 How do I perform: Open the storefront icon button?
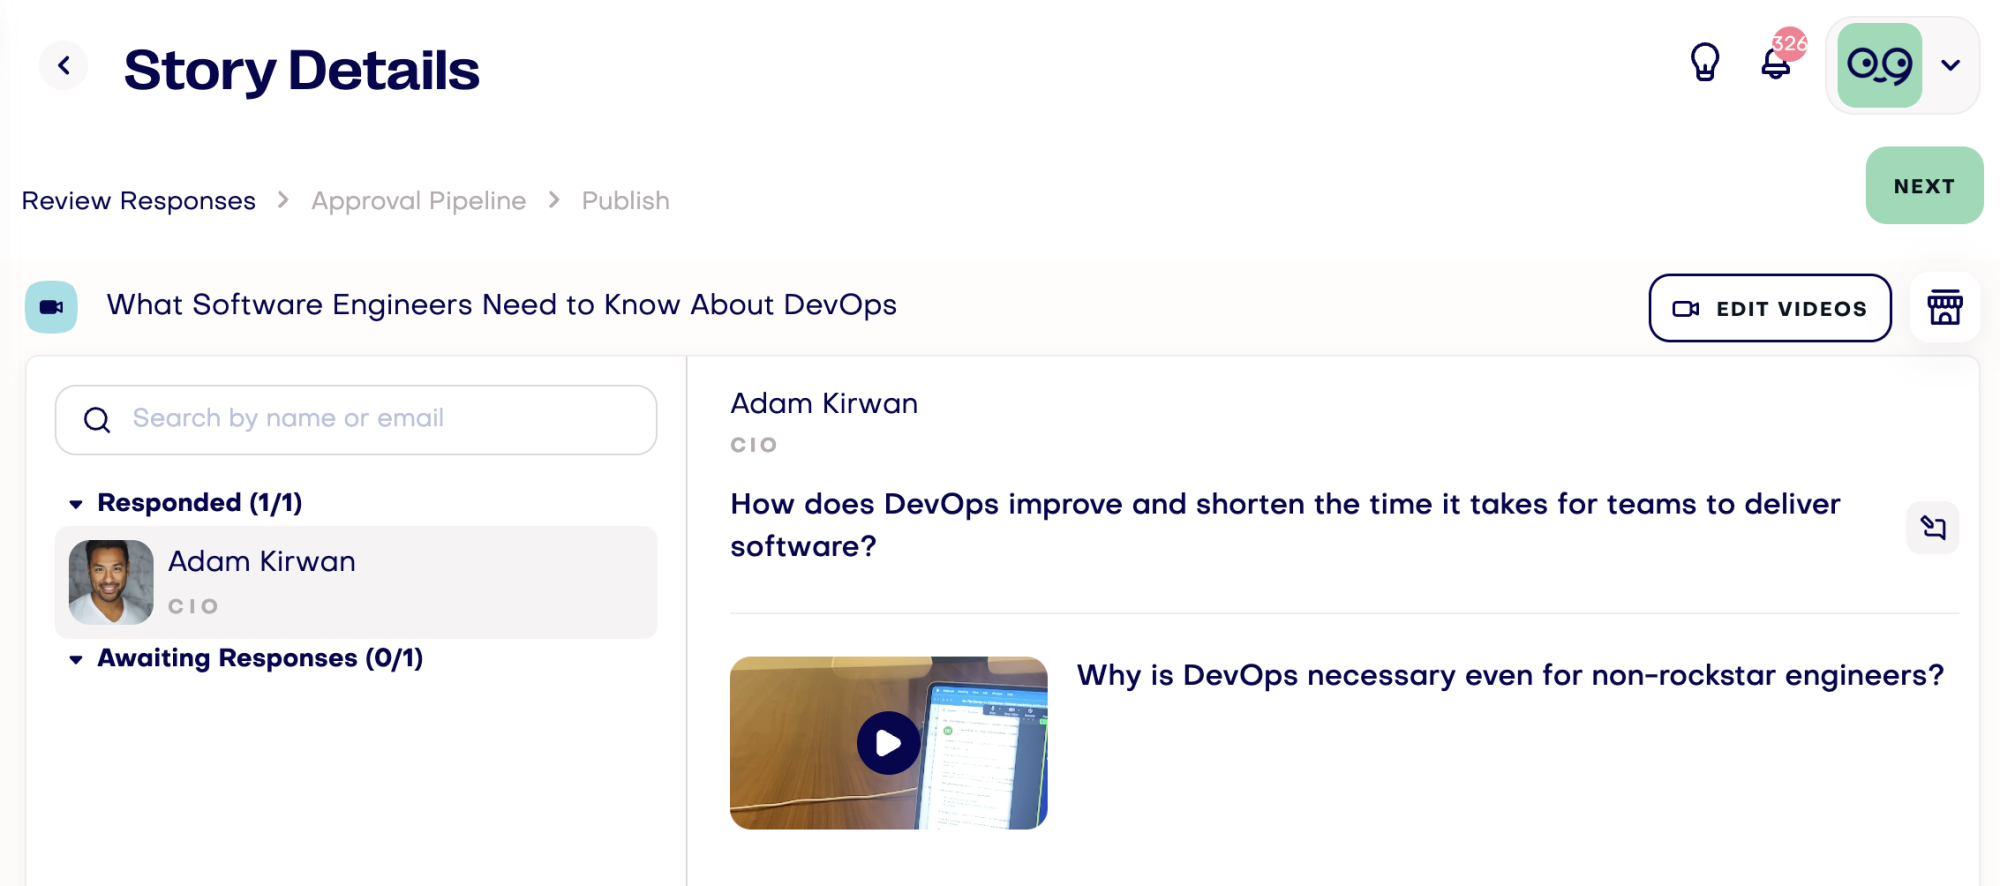[x=1945, y=307]
